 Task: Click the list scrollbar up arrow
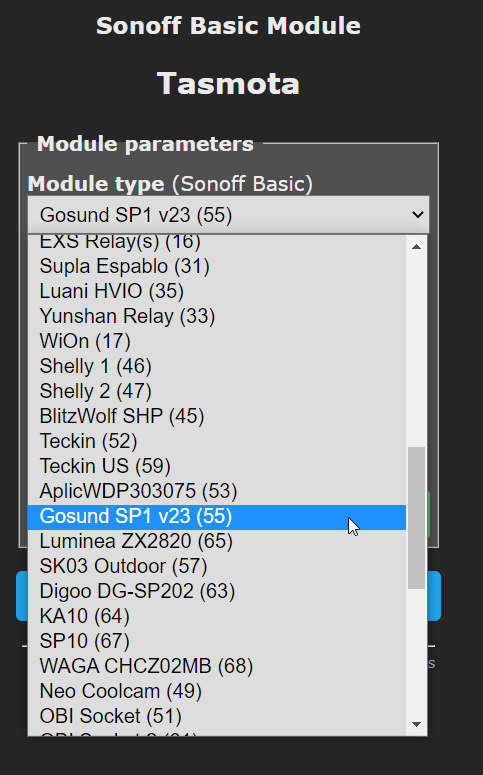tap(416, 246)
